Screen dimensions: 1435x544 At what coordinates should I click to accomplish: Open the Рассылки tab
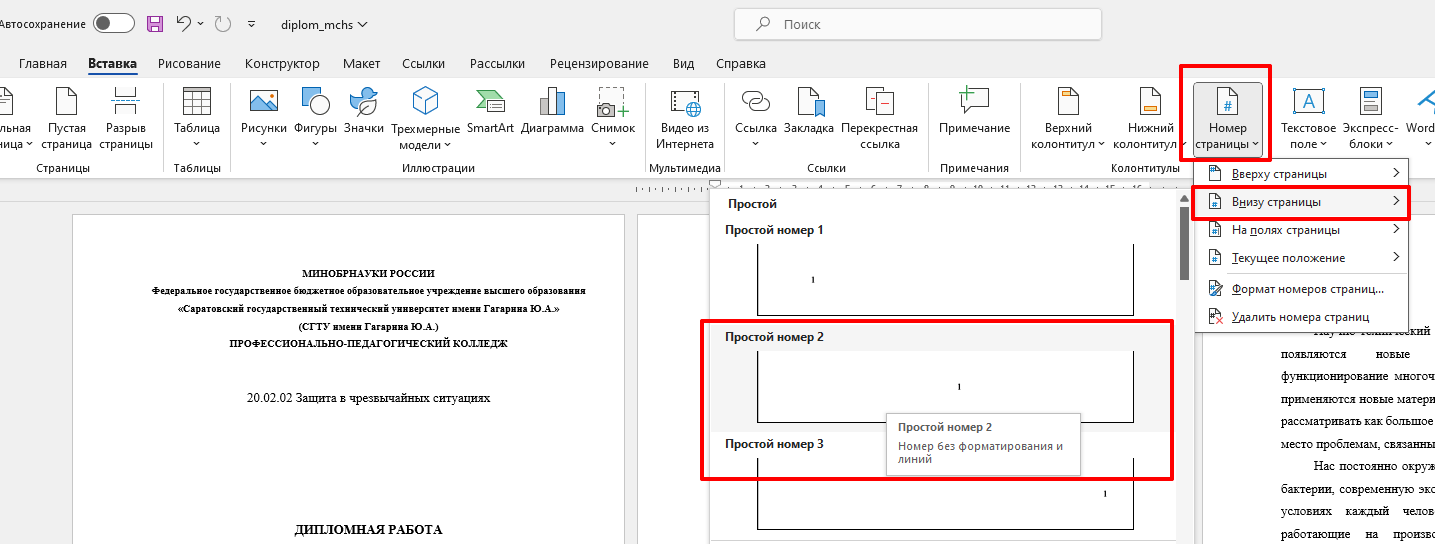tap(497, 63)
